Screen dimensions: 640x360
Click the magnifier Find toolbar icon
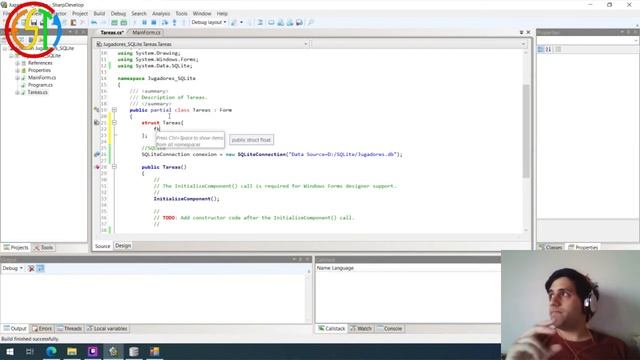click(x=311, y=22)
